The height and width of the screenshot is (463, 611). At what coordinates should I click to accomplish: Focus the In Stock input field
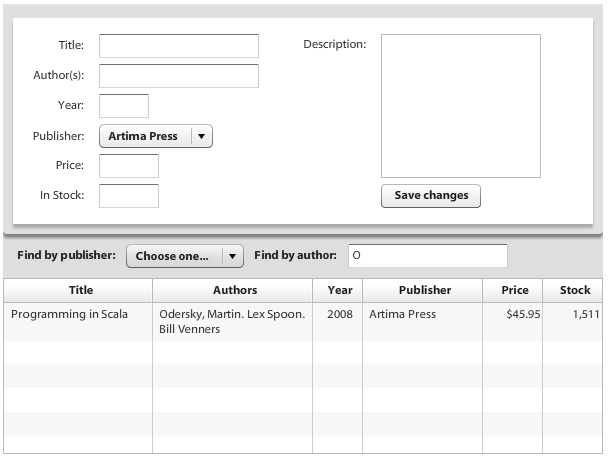[129, 196]
